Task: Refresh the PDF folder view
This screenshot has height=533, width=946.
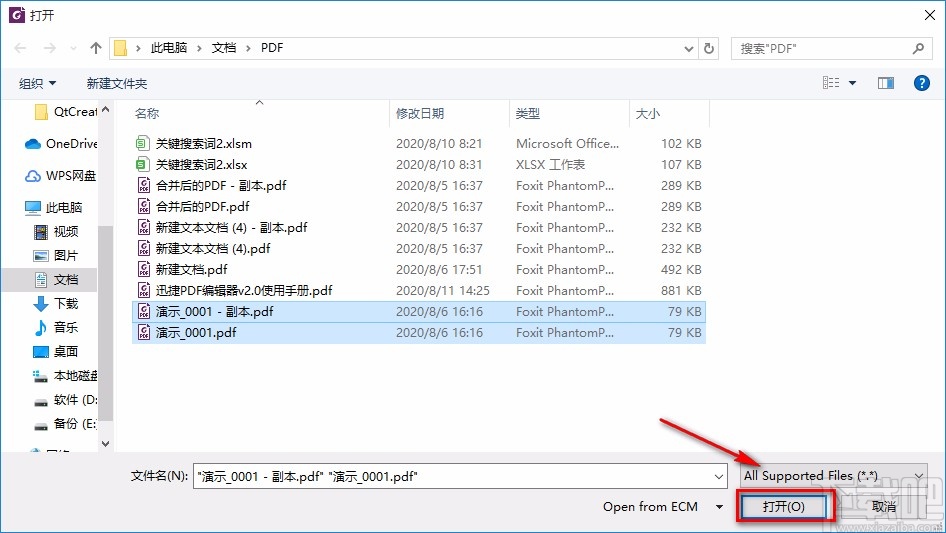Action: click(x=710, y=48)
